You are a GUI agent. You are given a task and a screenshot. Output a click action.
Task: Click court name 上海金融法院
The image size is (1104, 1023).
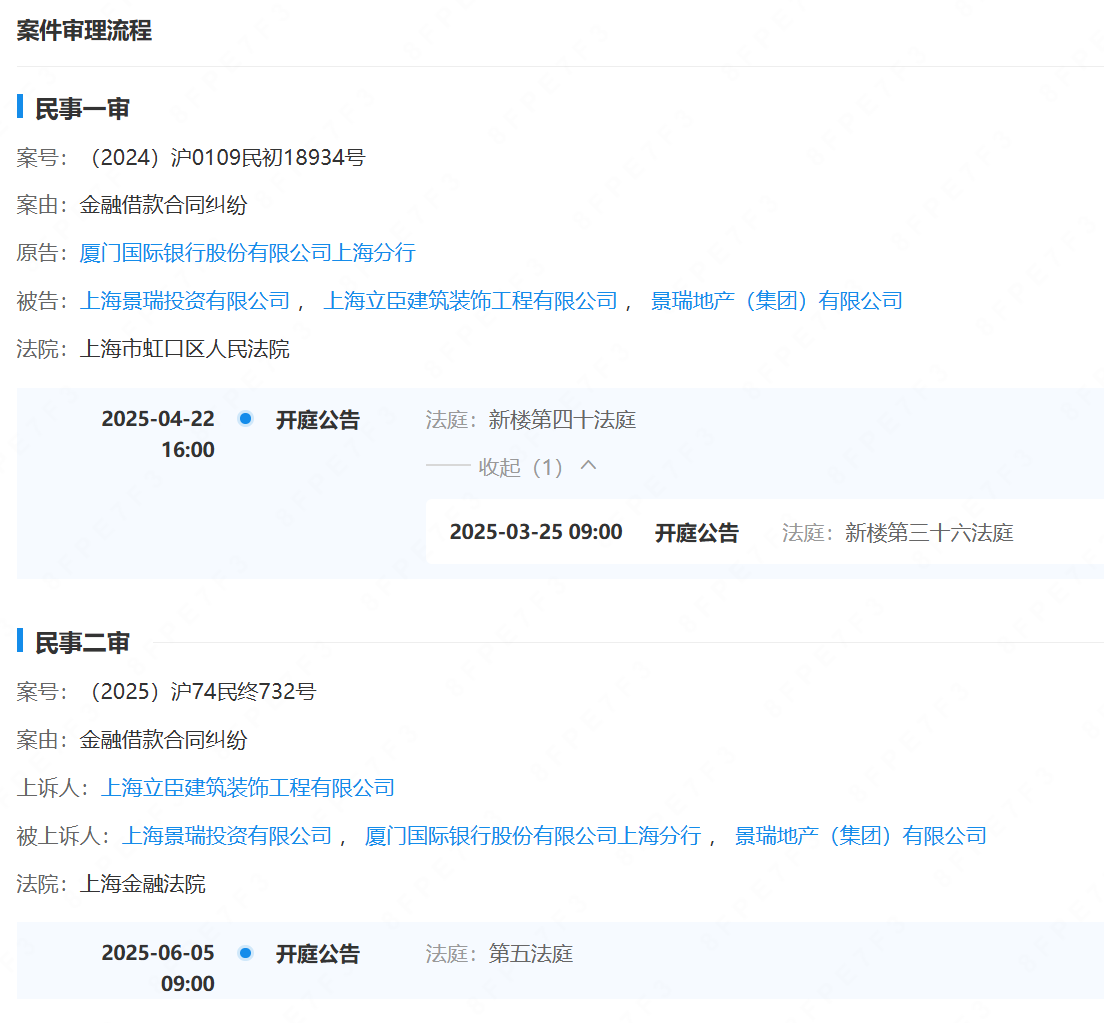click(142, 883)
